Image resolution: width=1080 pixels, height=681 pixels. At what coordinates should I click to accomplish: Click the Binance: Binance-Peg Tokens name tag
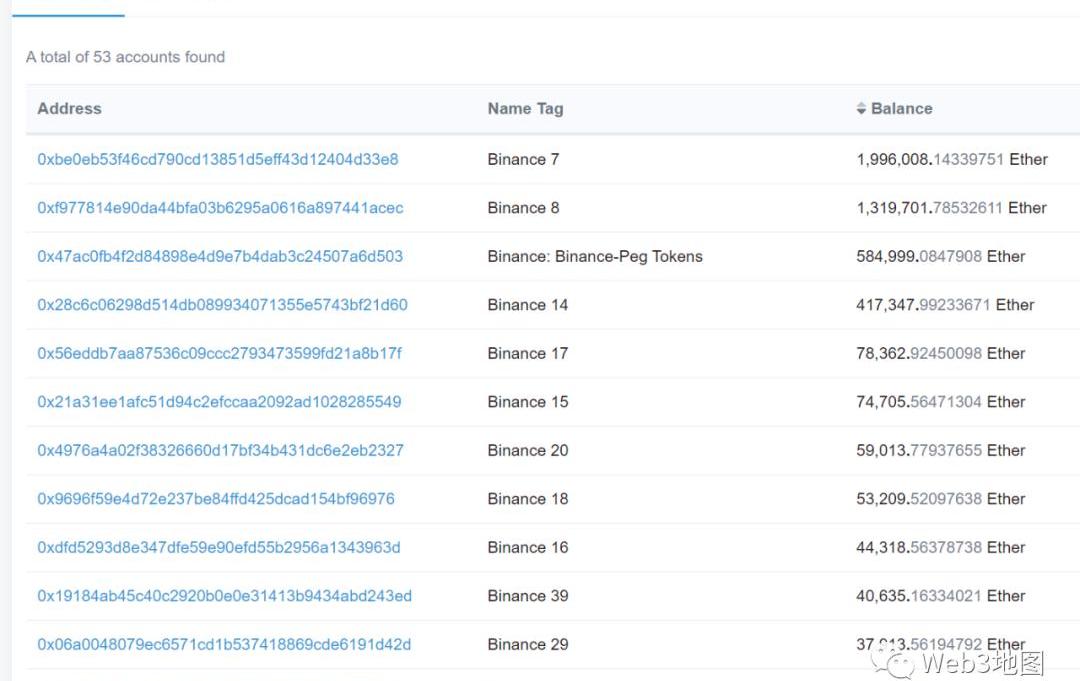[595, 257]
